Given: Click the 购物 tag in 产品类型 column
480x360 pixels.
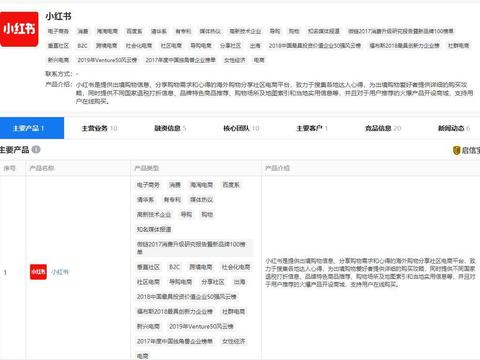Looking at the screenshot, I should (207, 214).
